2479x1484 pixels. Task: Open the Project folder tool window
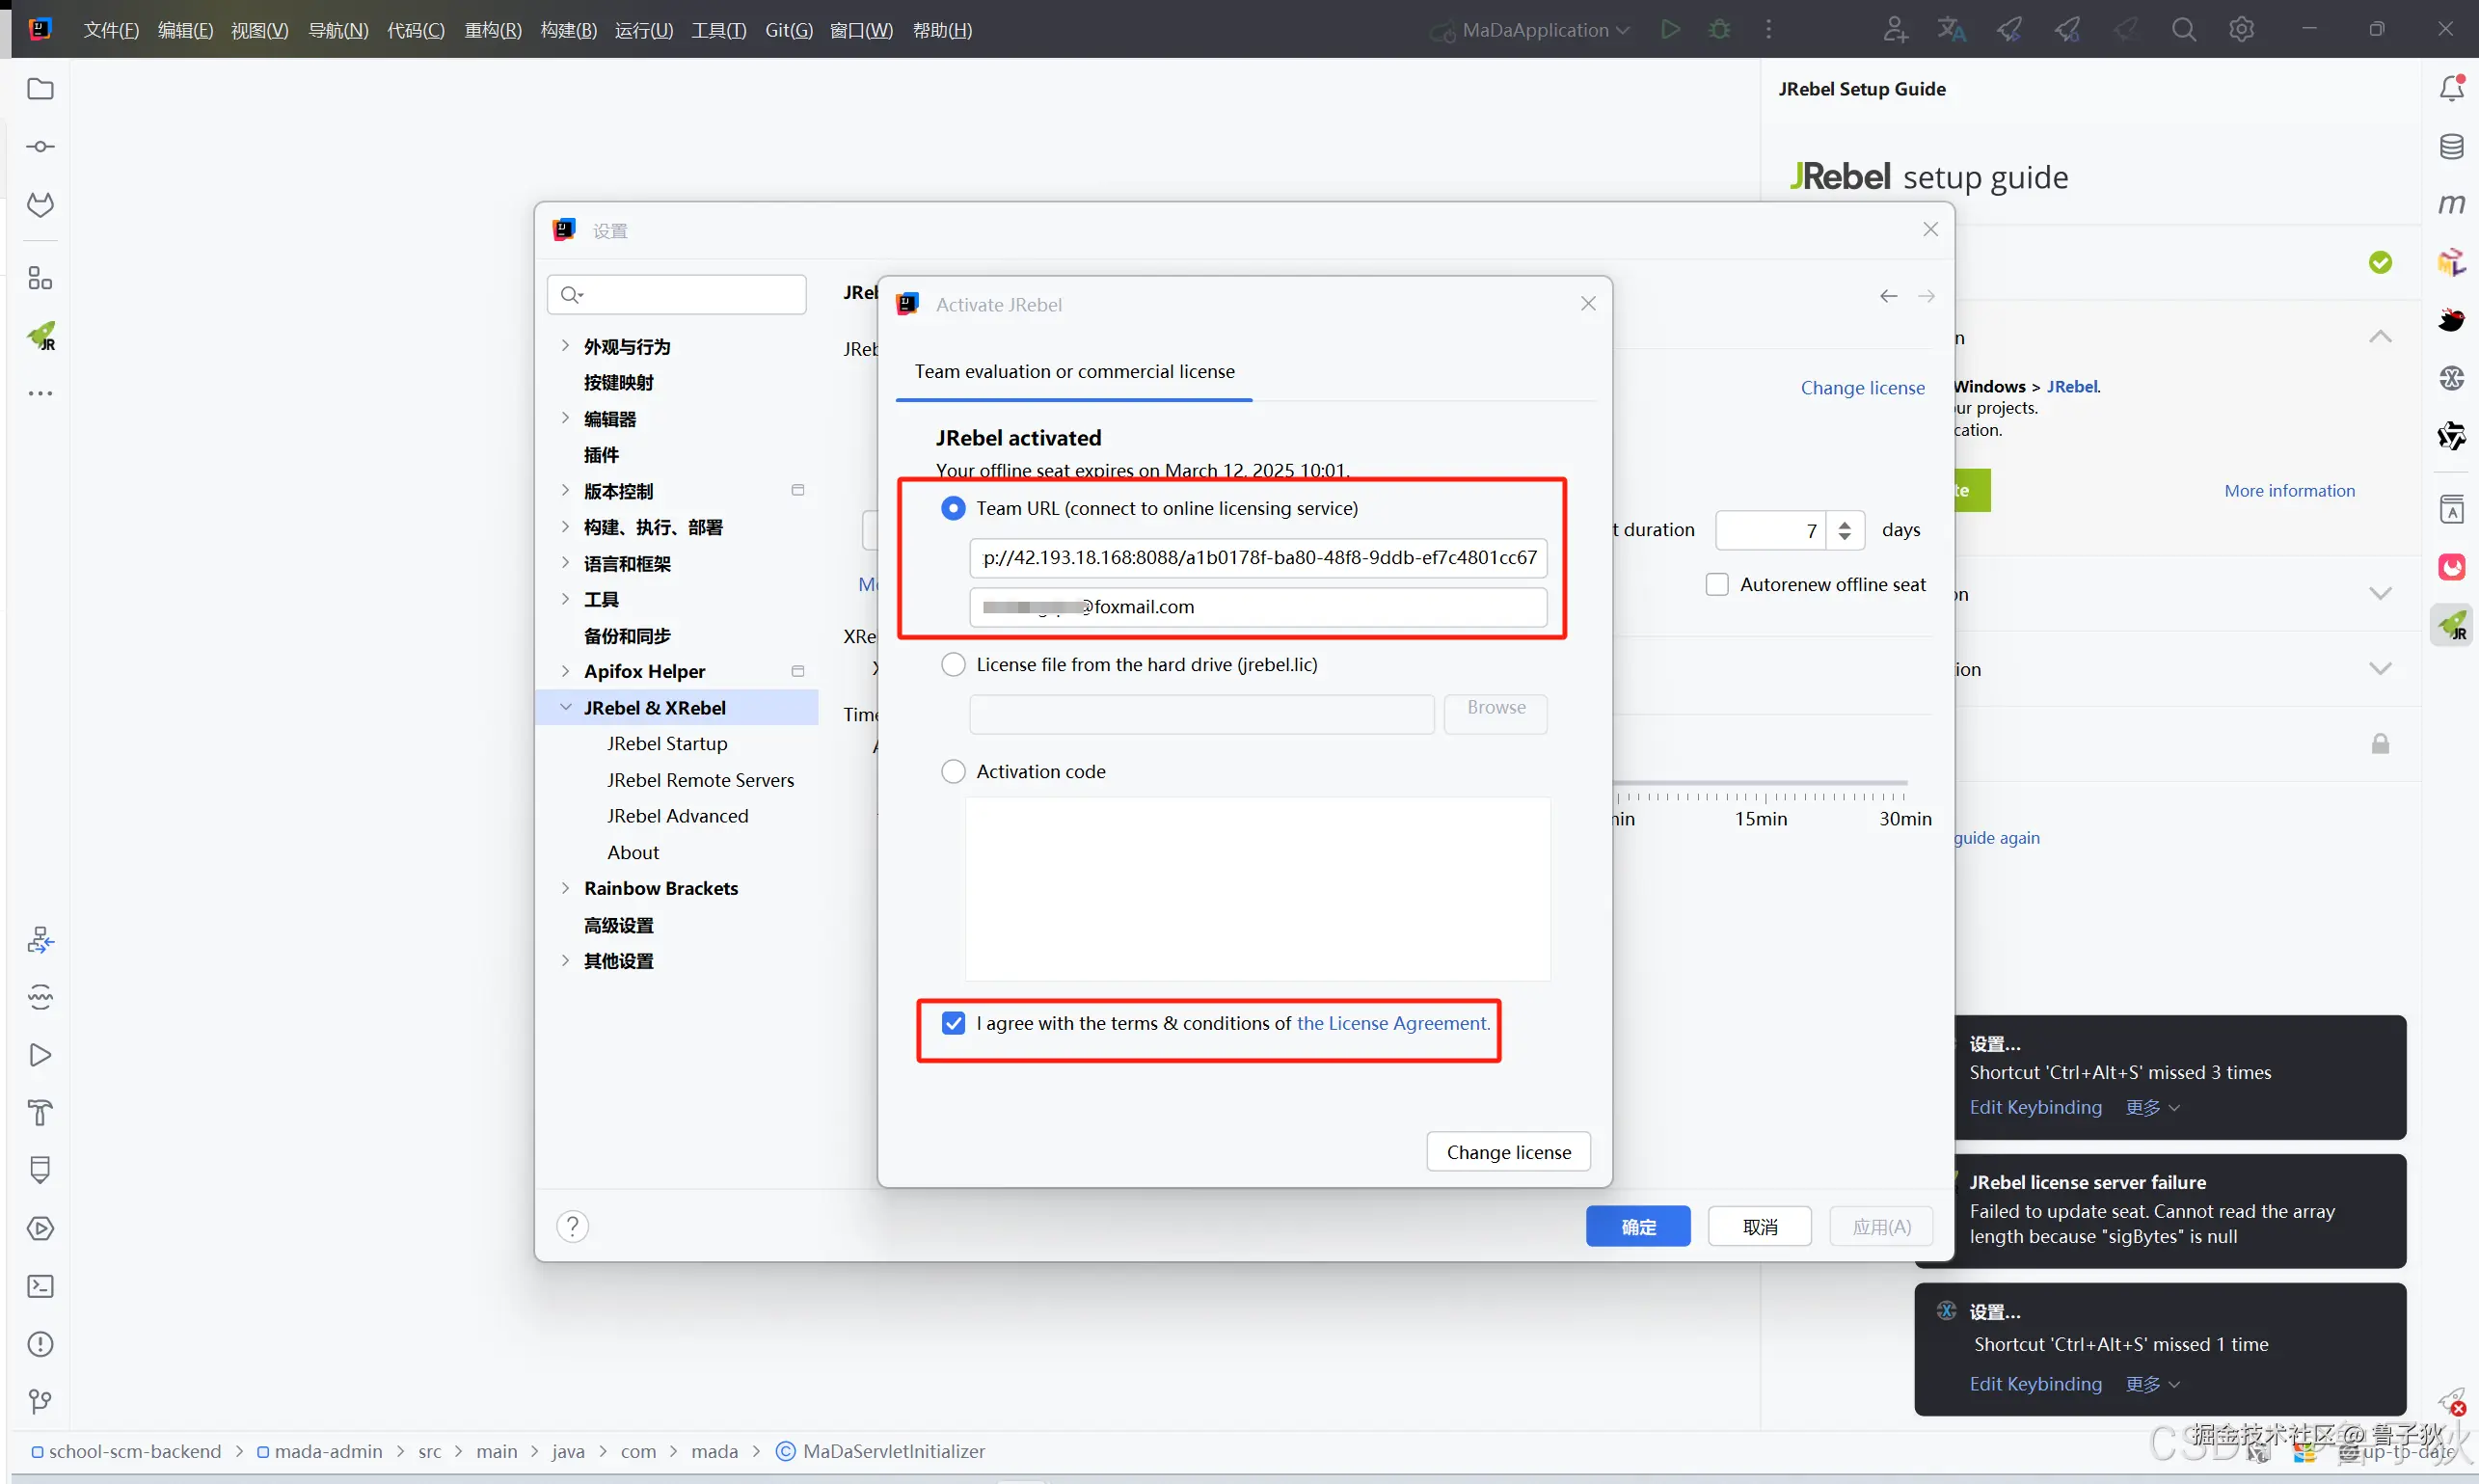[41, 89]
